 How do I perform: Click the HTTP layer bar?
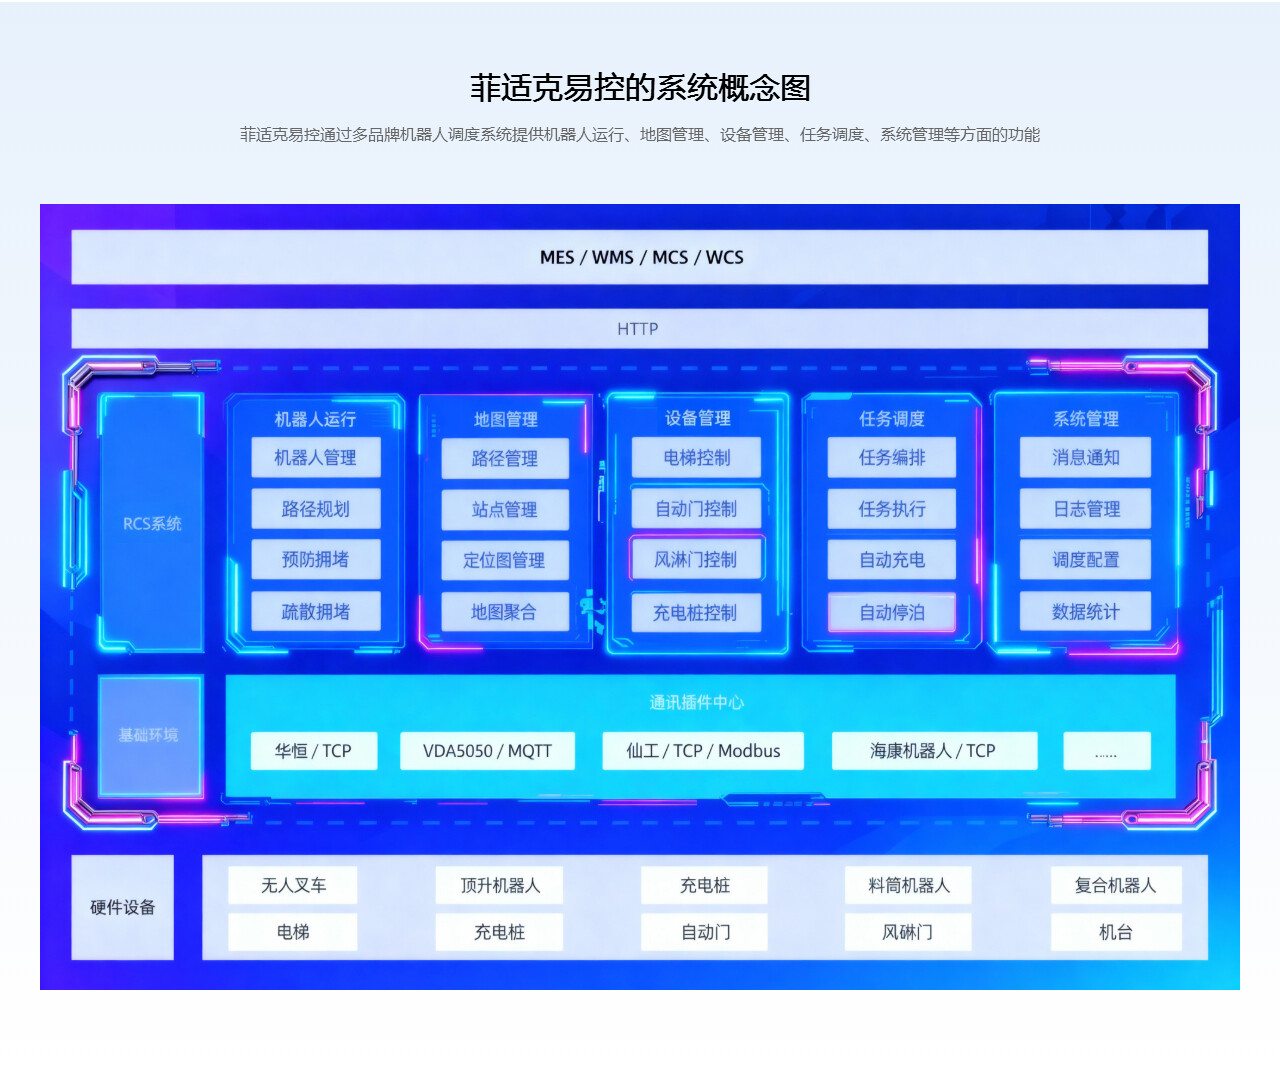tap(640, 329)
